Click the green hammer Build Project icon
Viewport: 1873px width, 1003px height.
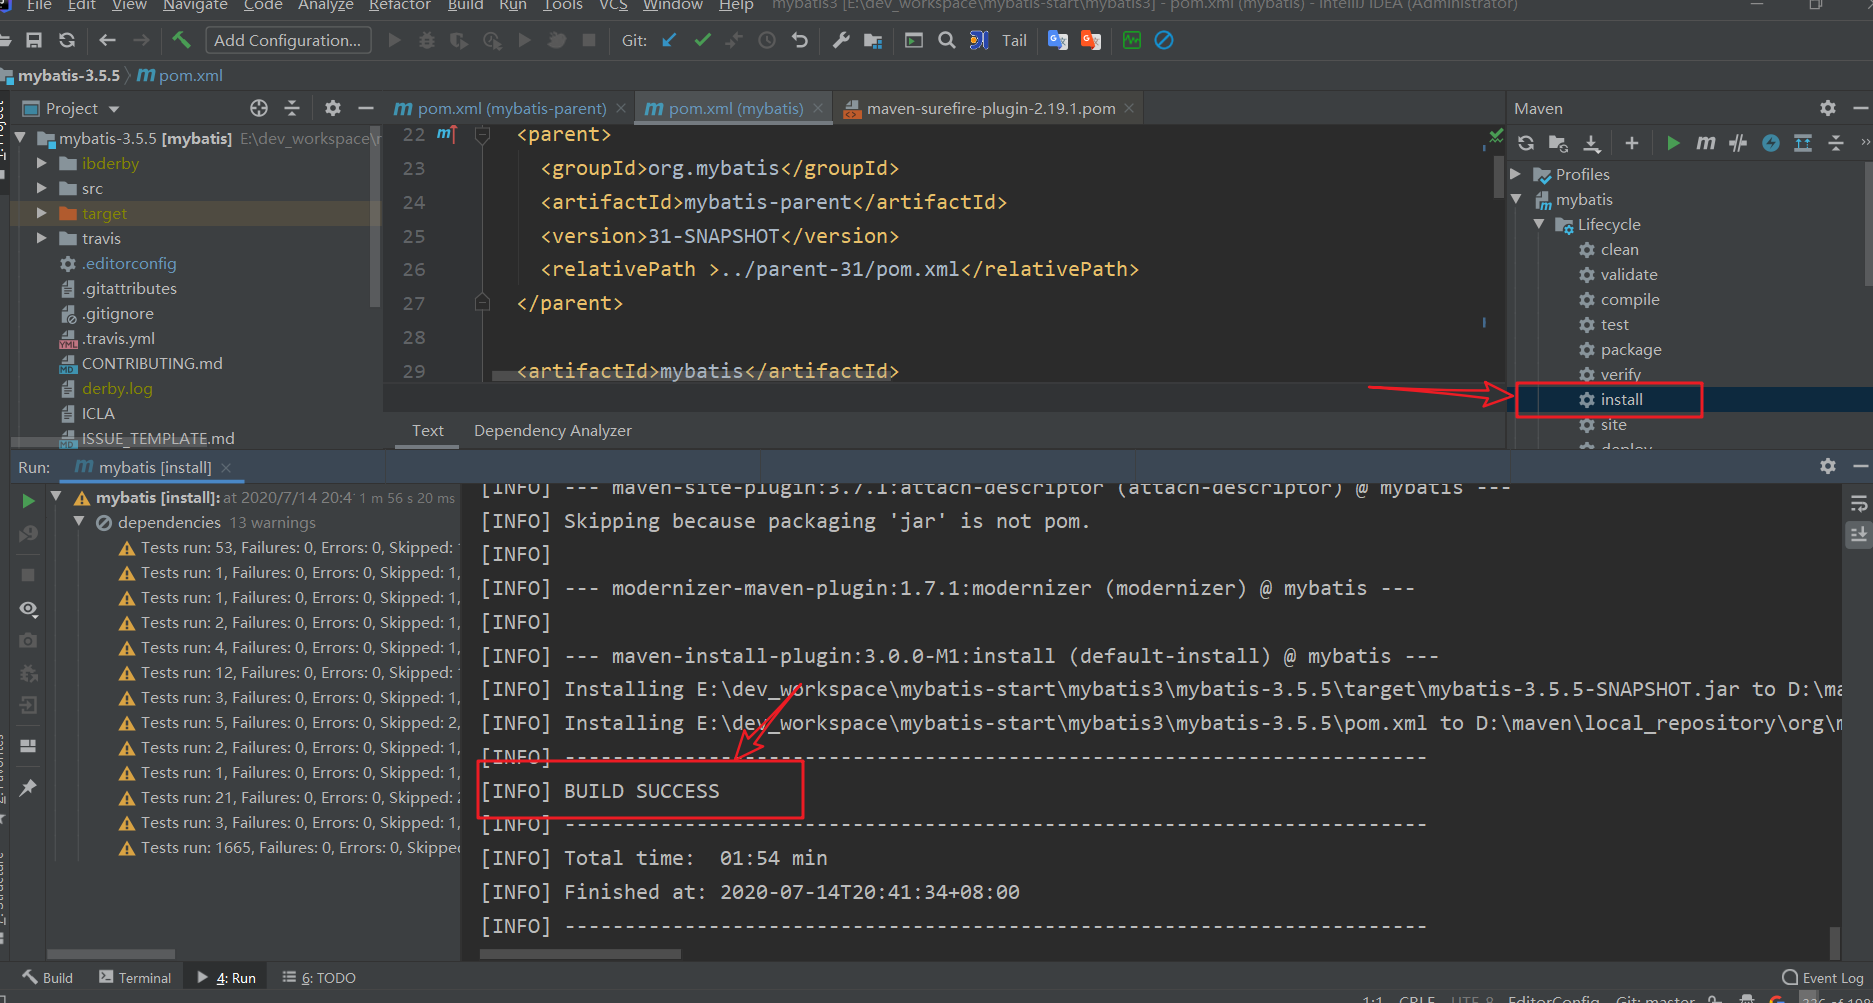point(181,41)
